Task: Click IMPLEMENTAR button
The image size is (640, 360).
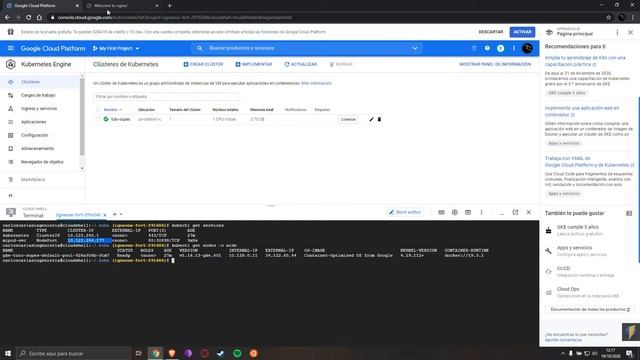Action: (x=254, y=64)
